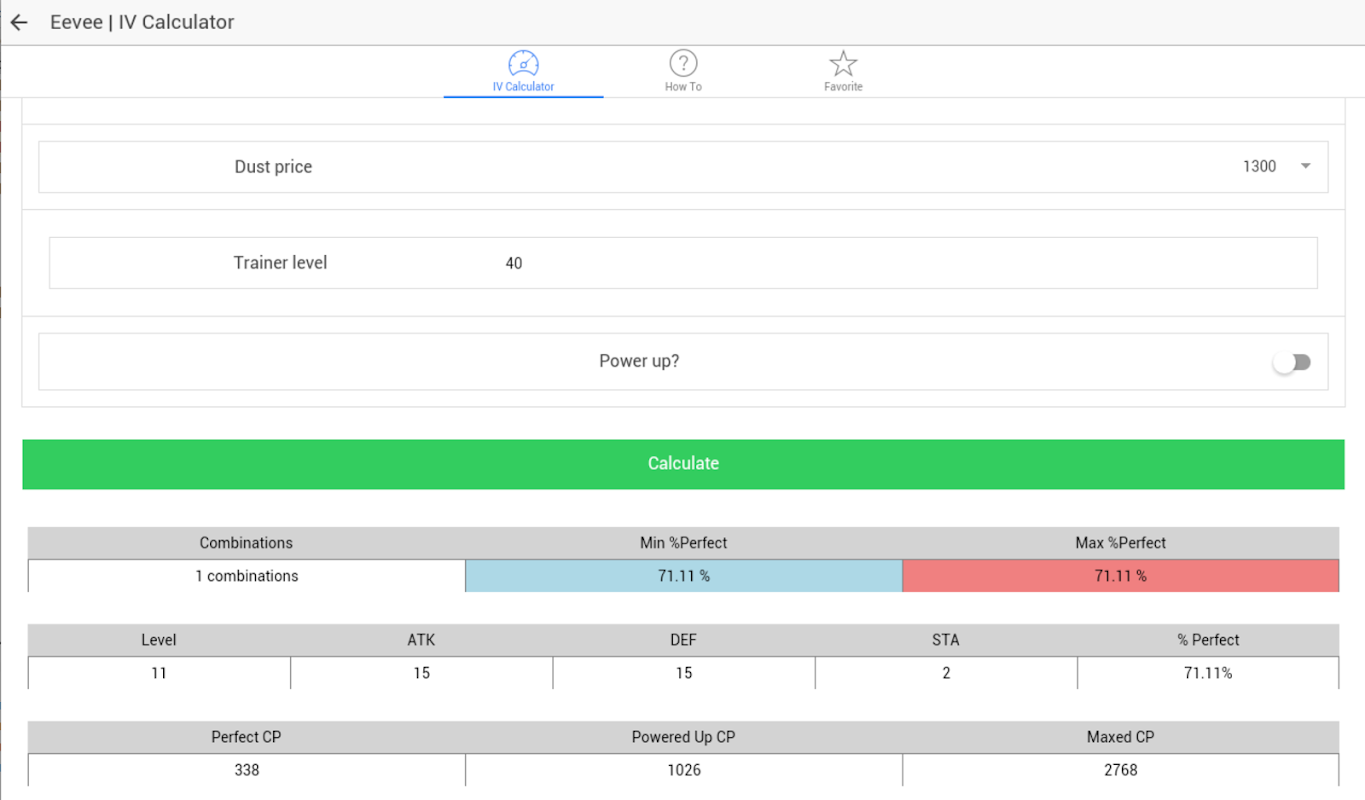This screenshot has height=800, width=1365.
Task: Go back using the arrow icon
Action: pos(19,22)
